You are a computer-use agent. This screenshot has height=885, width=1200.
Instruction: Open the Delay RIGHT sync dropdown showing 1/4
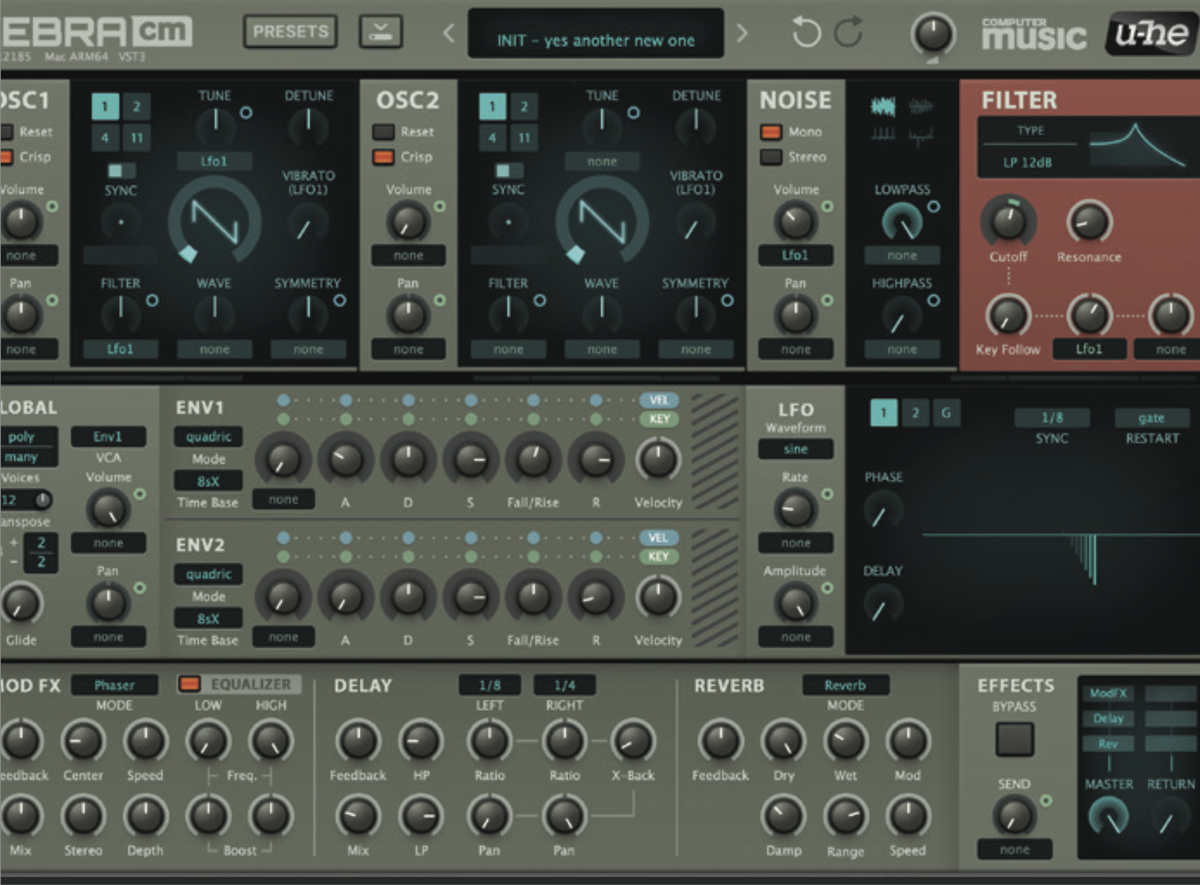click(x=565, y=685)
